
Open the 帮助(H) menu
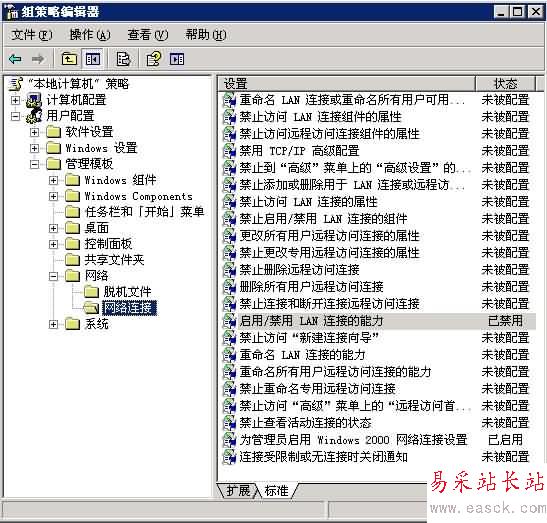tap(206, 35)
